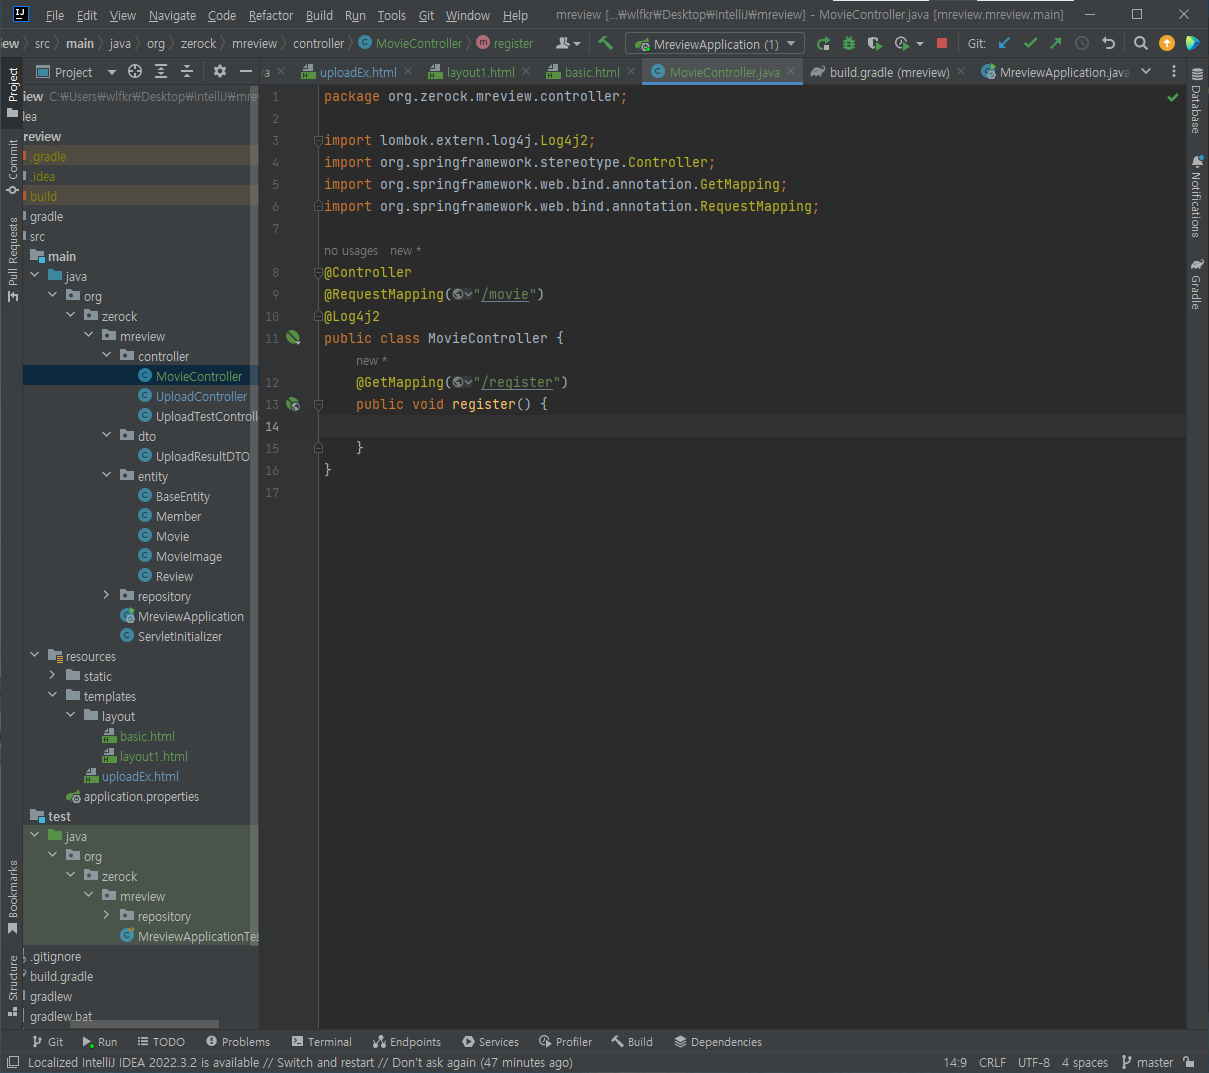Switch to build.gradle (mreview) tab

pyautogui.click(x=889, y=72)
